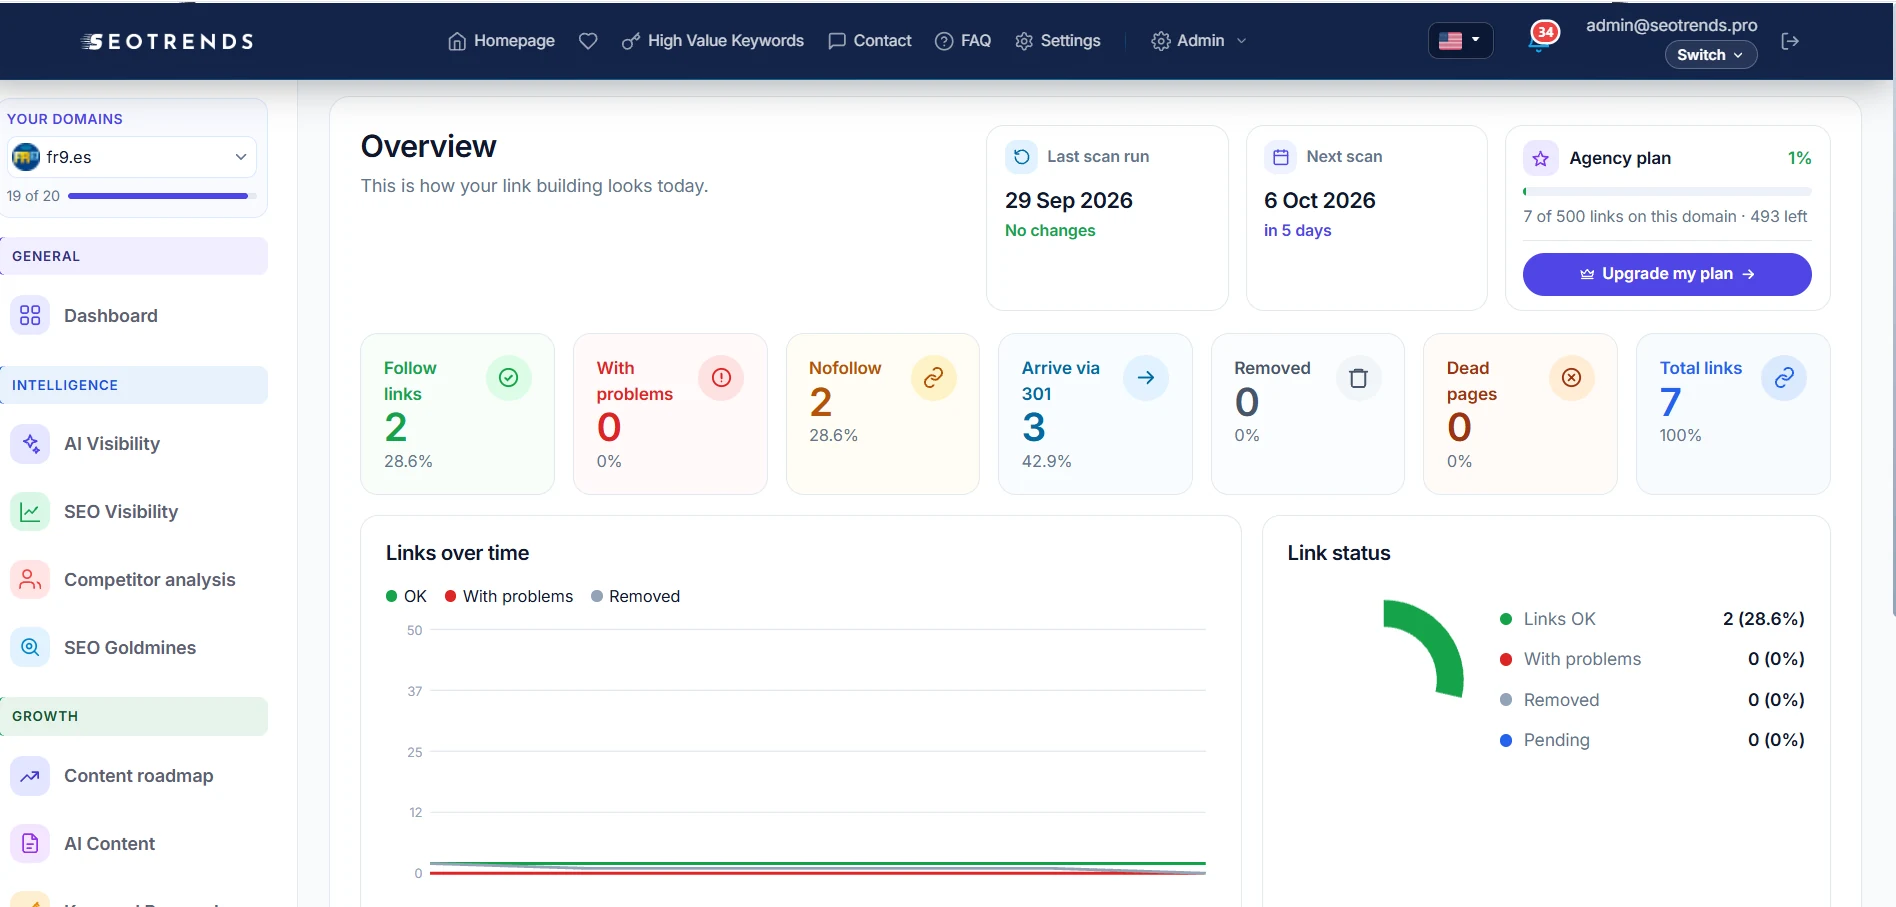Click the Last scan run refresh icon
The height and width of the screenshot is (907, 1896).
(1021, 157)
